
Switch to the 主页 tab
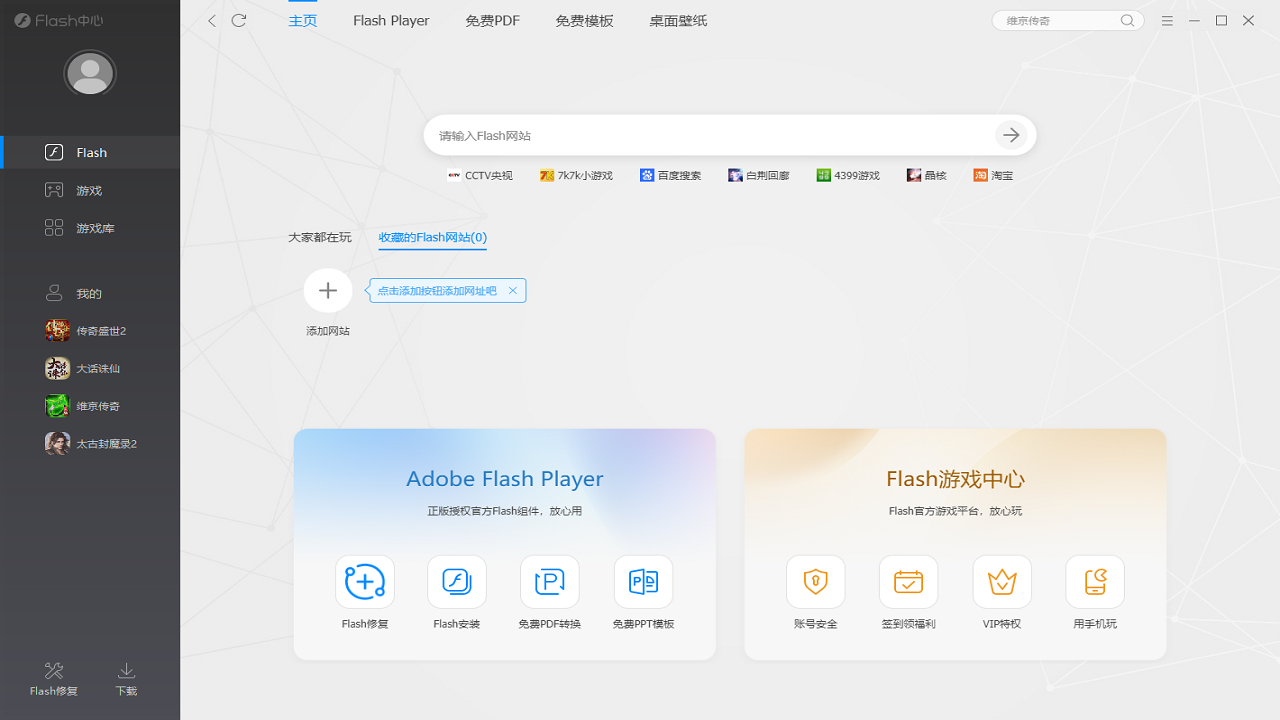coord(302,20)
